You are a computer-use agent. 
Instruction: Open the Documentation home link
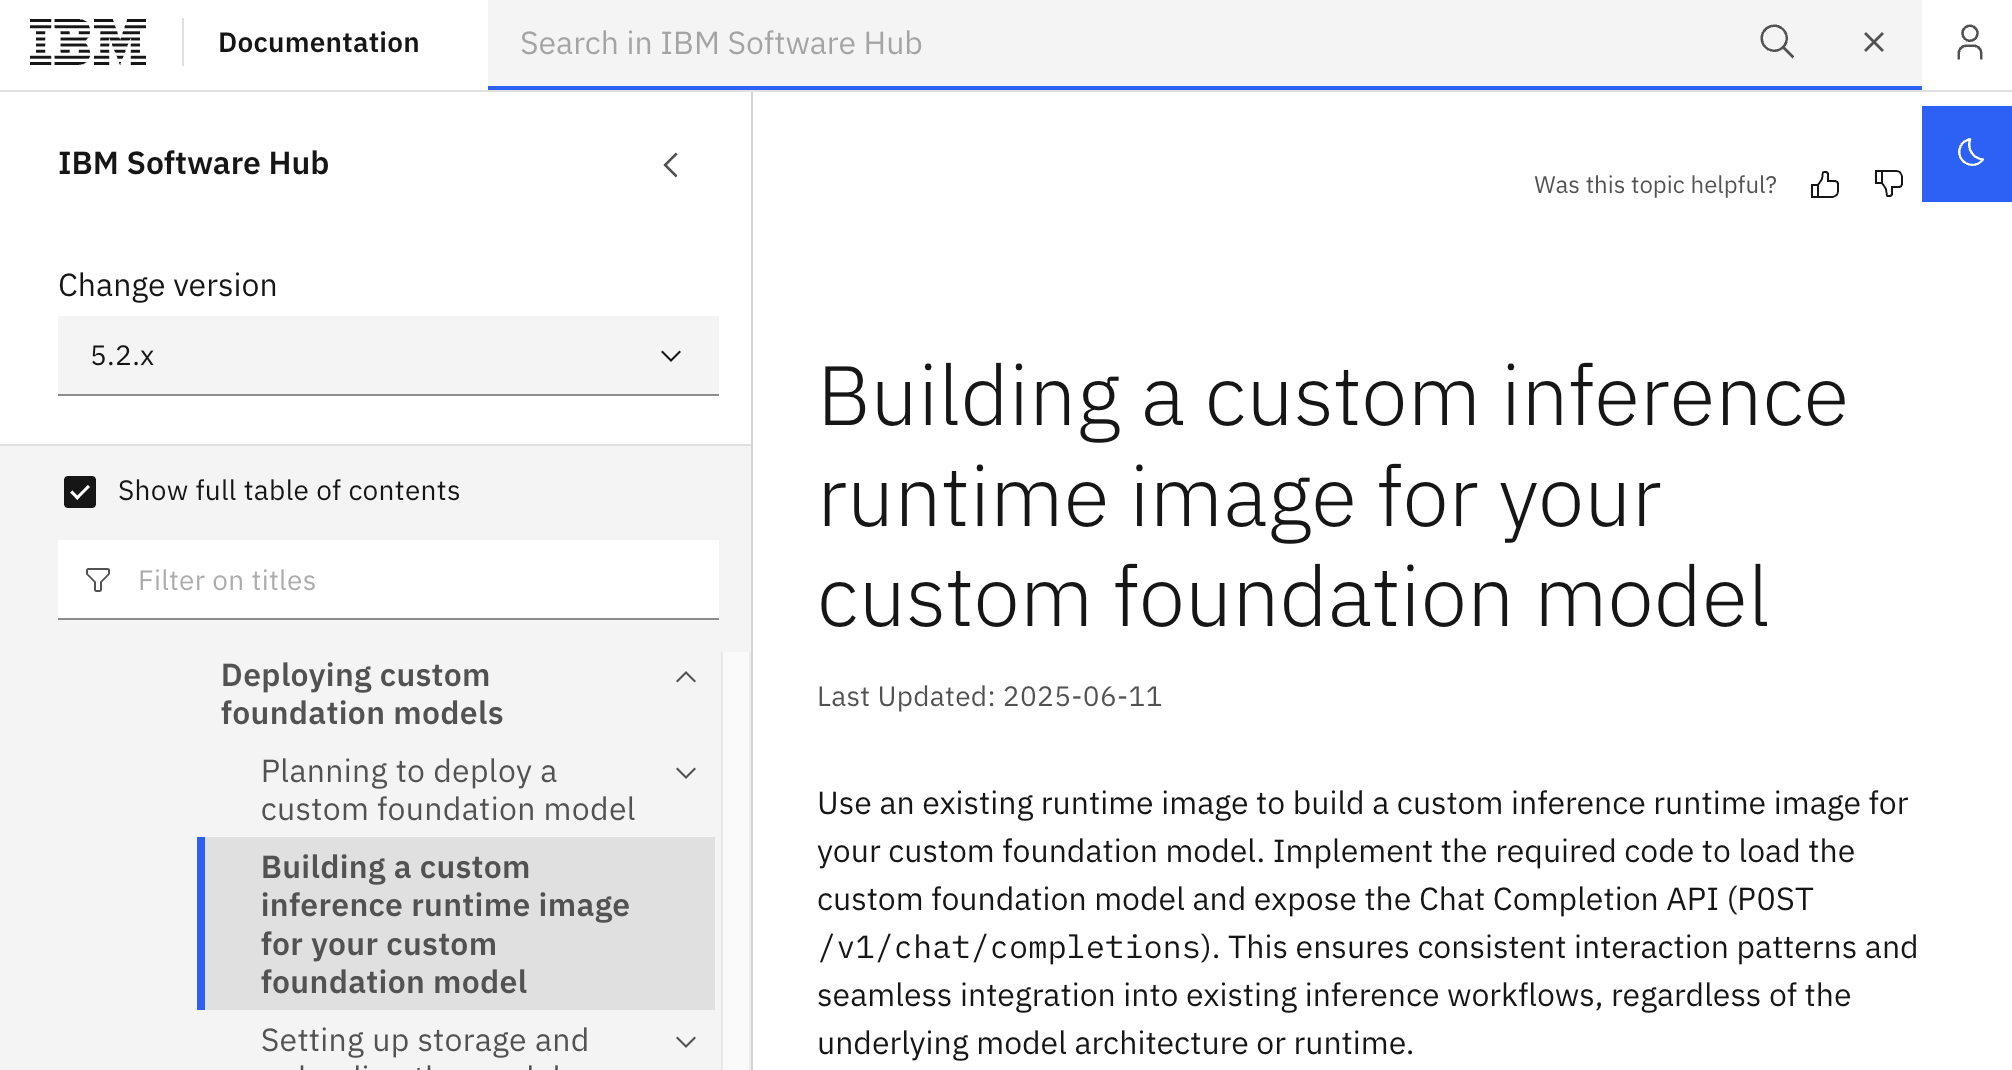[318, 43]
